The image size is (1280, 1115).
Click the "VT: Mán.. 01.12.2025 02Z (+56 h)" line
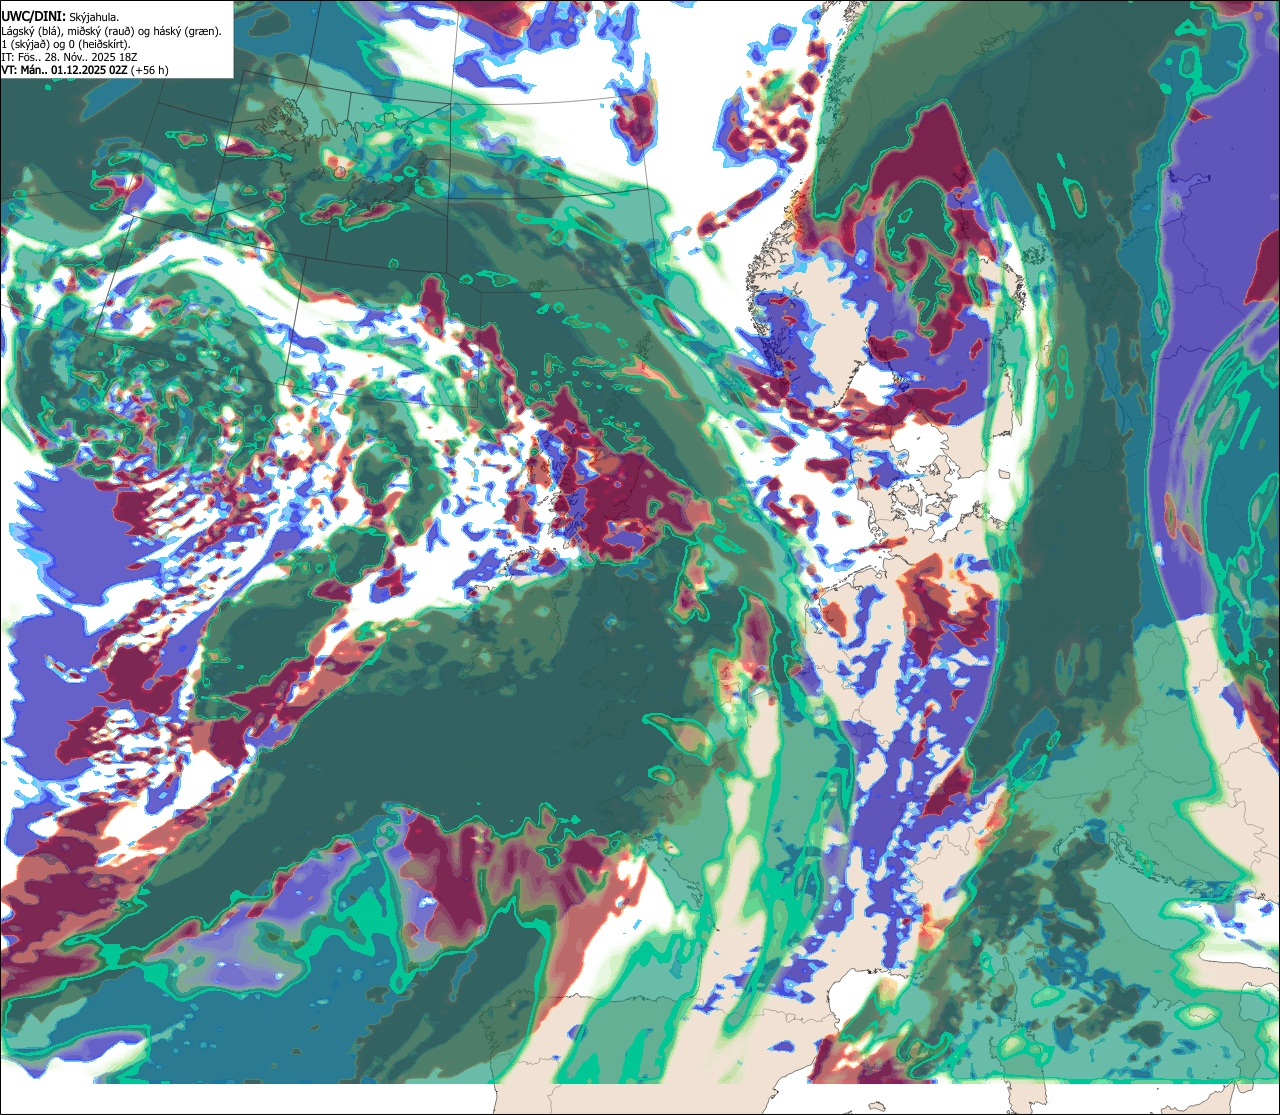click(85, 70)
